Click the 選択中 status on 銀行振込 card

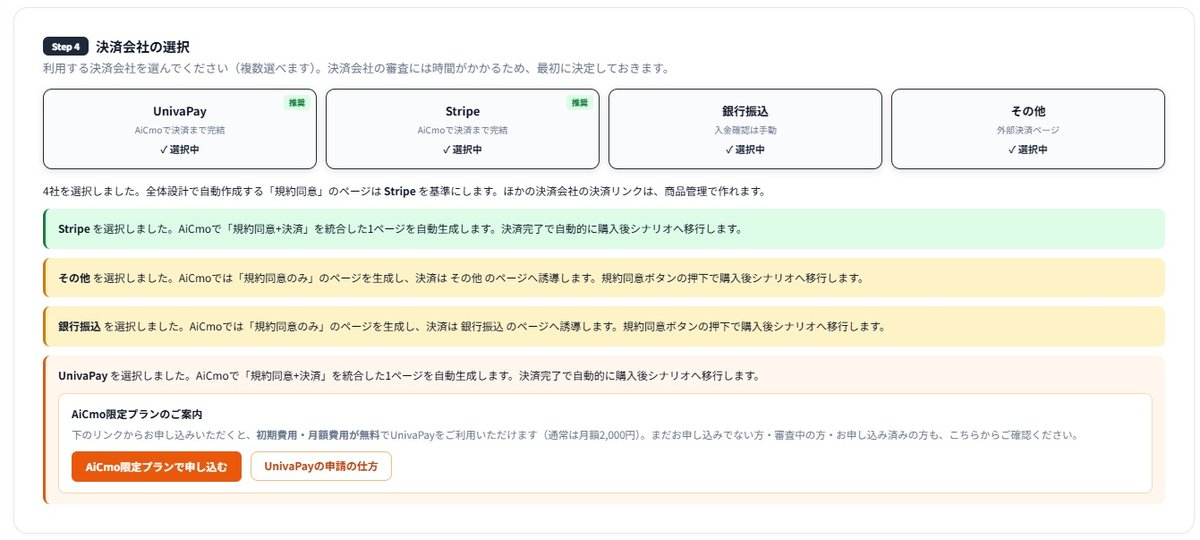(x=745, y=150)
